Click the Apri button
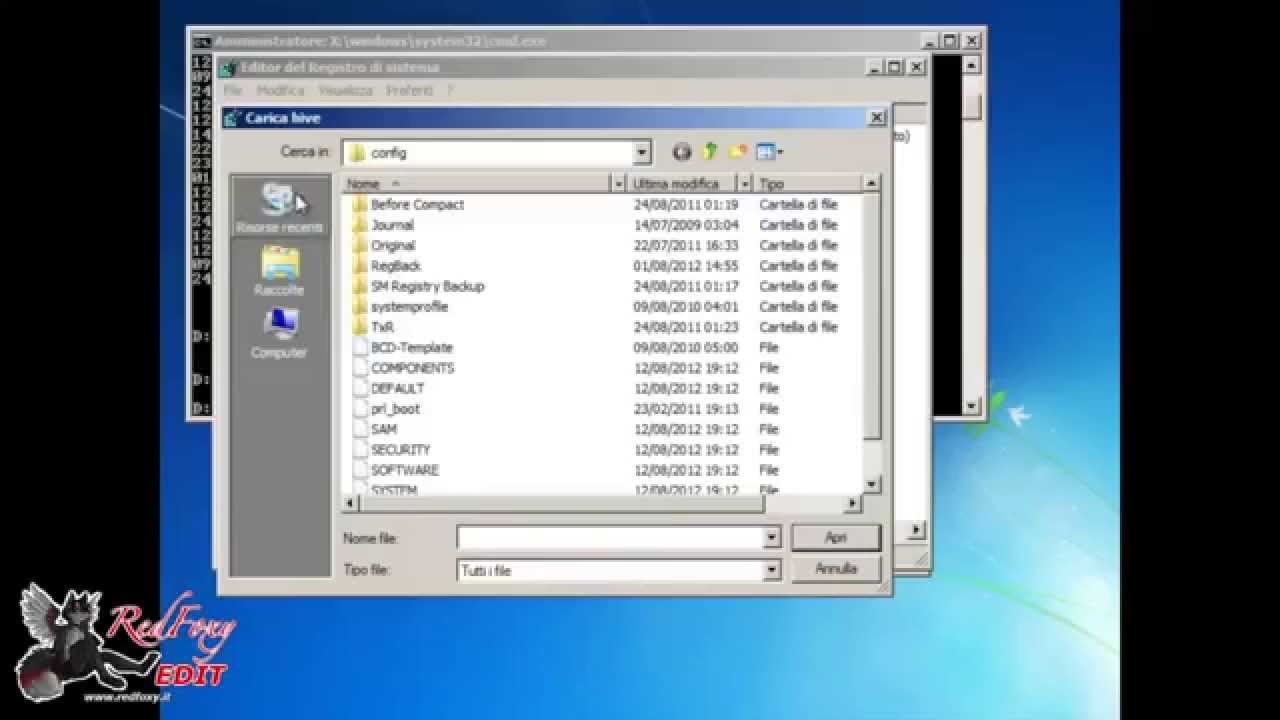Screen dimensions: 1280x720 pos(836,538)
